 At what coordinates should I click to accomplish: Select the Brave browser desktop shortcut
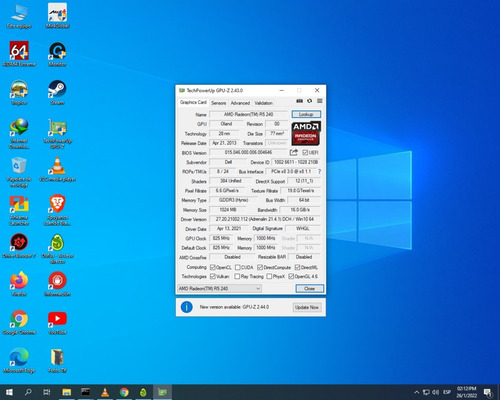tap(57, 210)
